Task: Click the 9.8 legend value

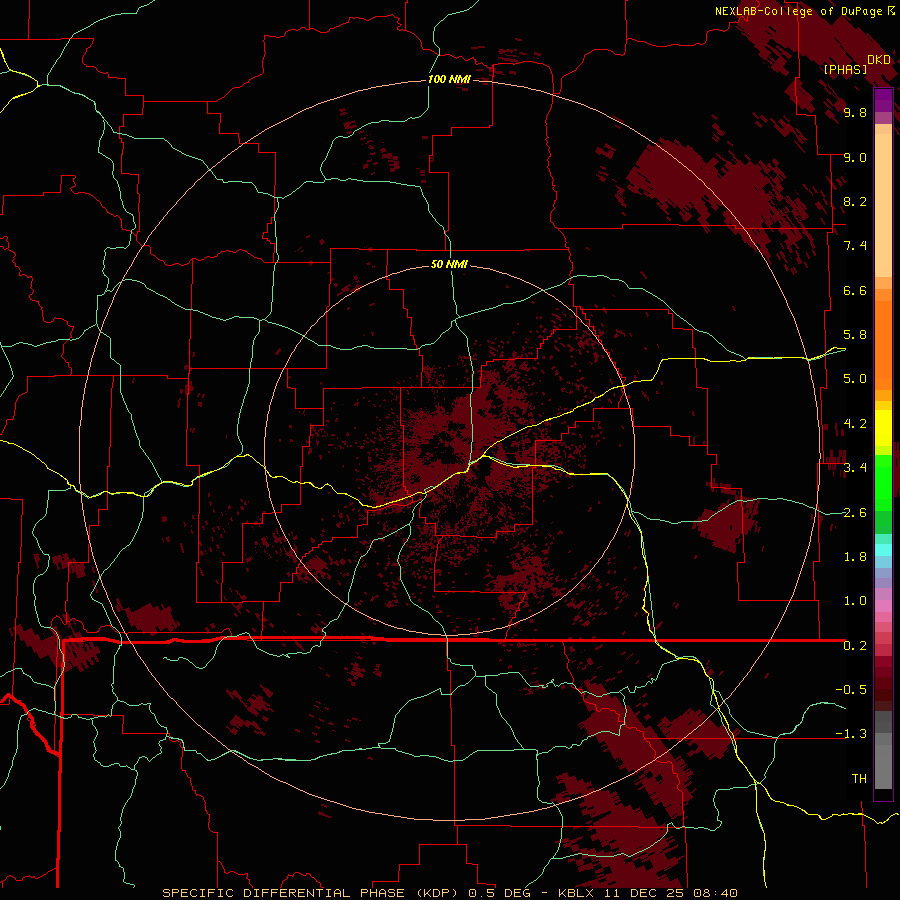Action: (x=855, y=113)
